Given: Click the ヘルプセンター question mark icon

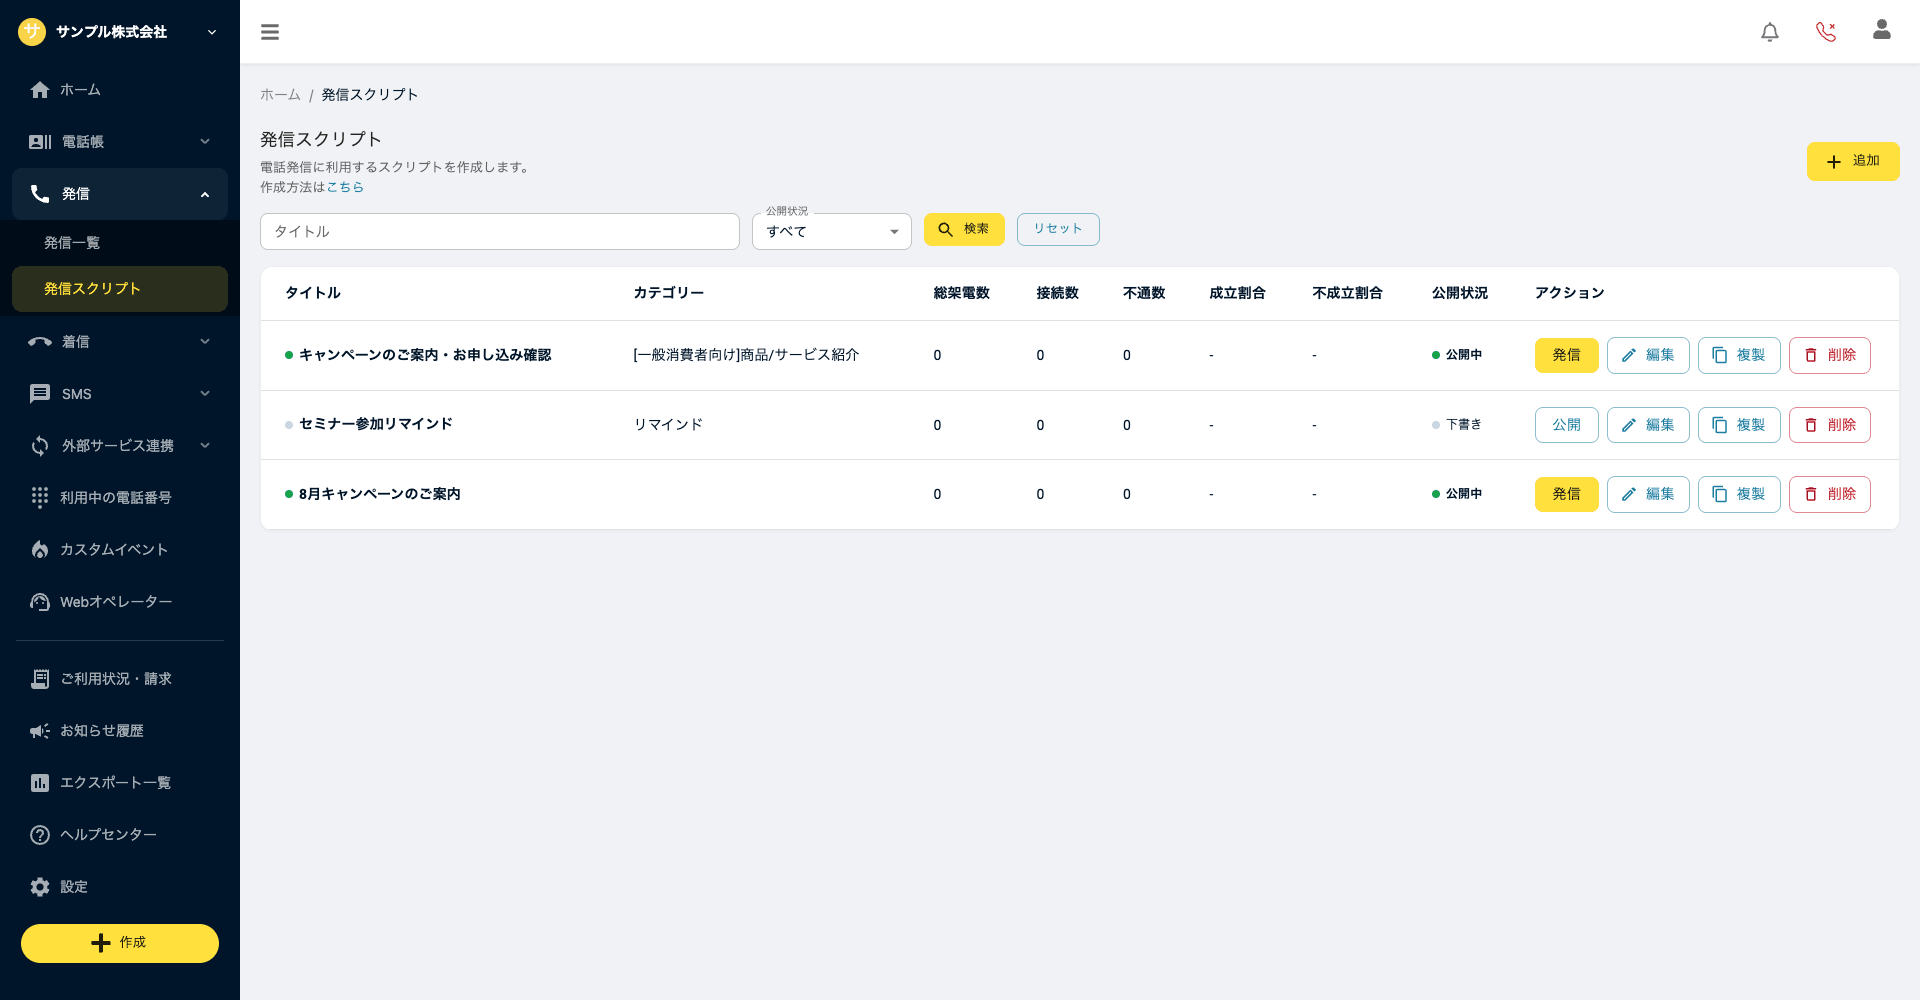Looking at the screenshot, I should point(40,835).
